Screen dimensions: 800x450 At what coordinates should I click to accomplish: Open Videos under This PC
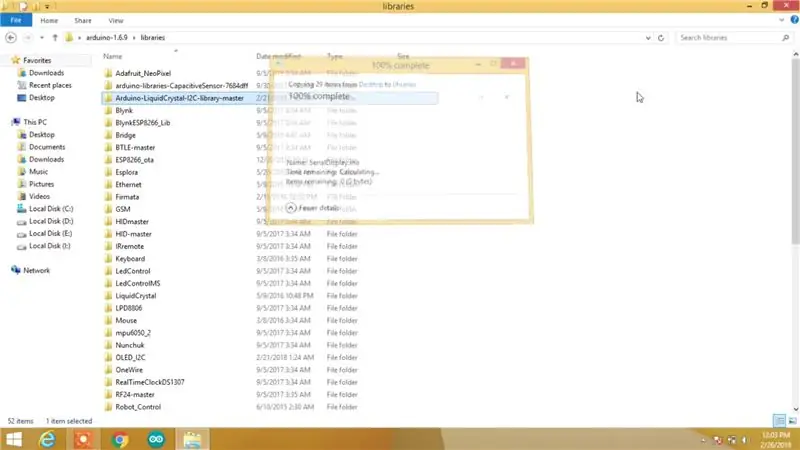tap(39, 196)
